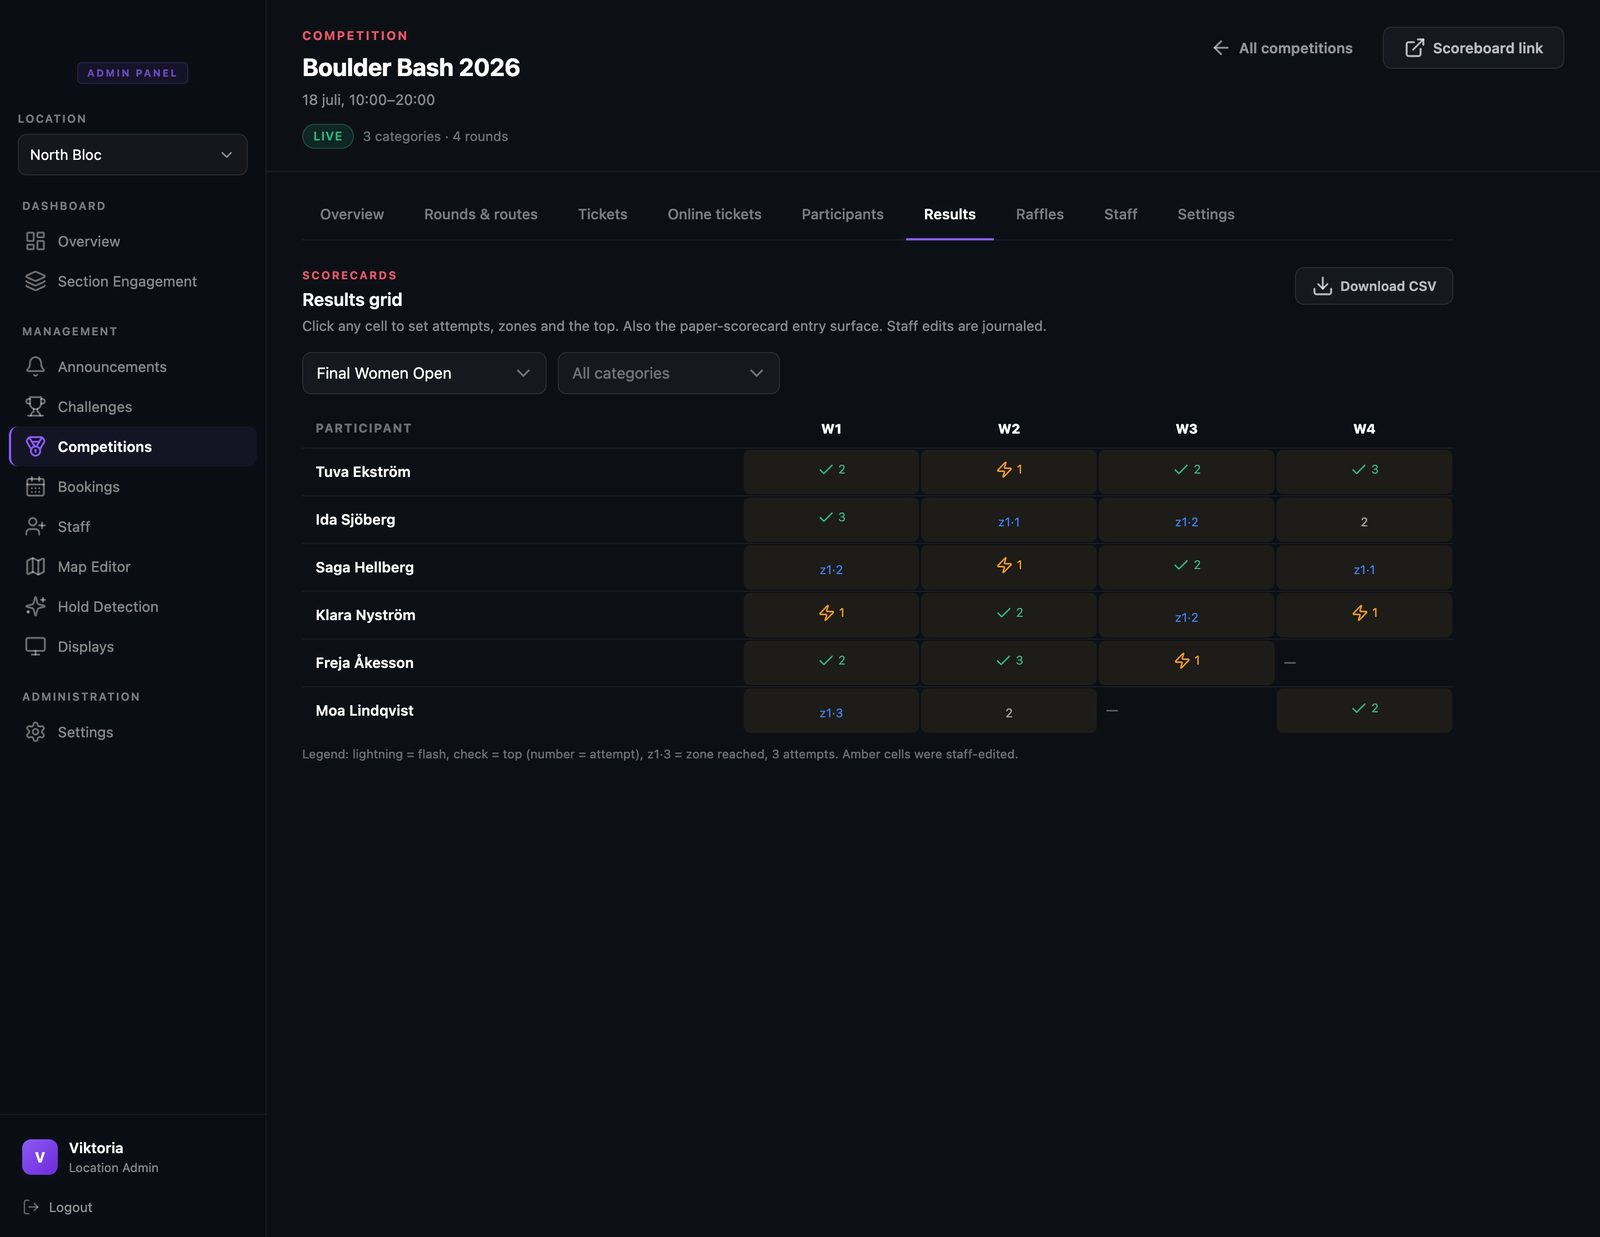
Task: Switch to the Rounds & routes tab
Action: click(x=481, y=214)
